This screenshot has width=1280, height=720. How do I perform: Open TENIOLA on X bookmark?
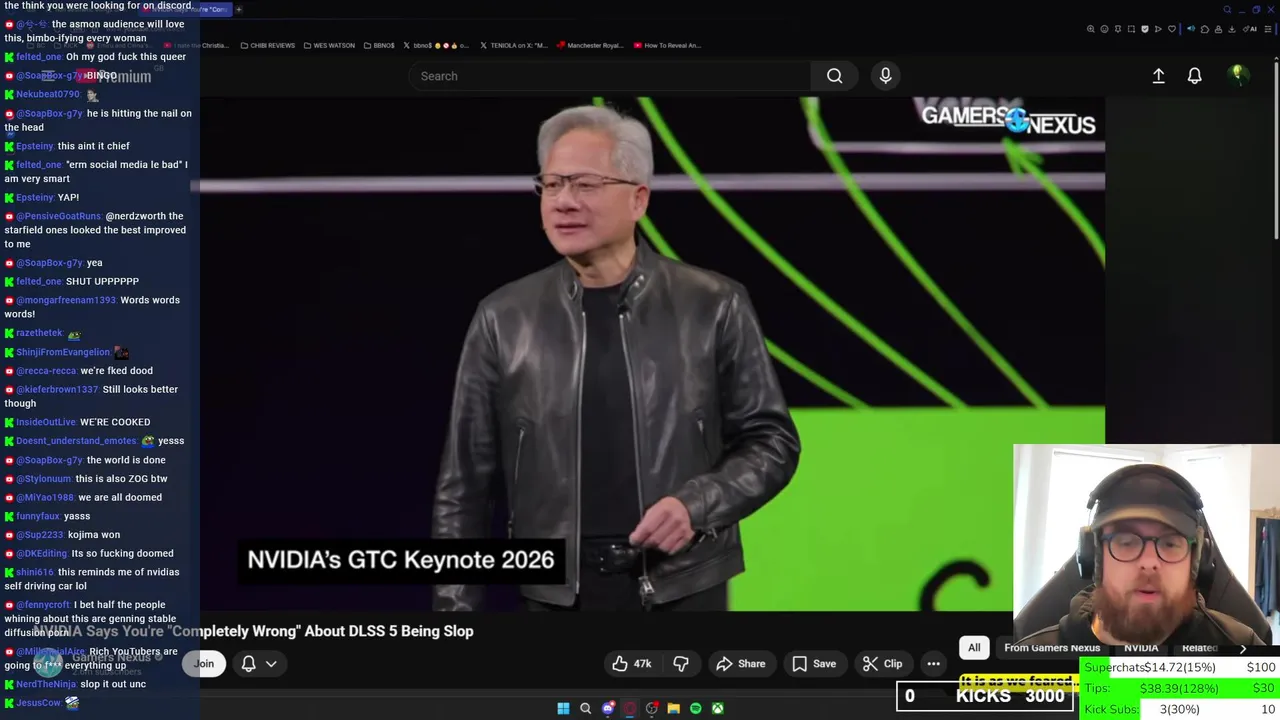(514, 45)
